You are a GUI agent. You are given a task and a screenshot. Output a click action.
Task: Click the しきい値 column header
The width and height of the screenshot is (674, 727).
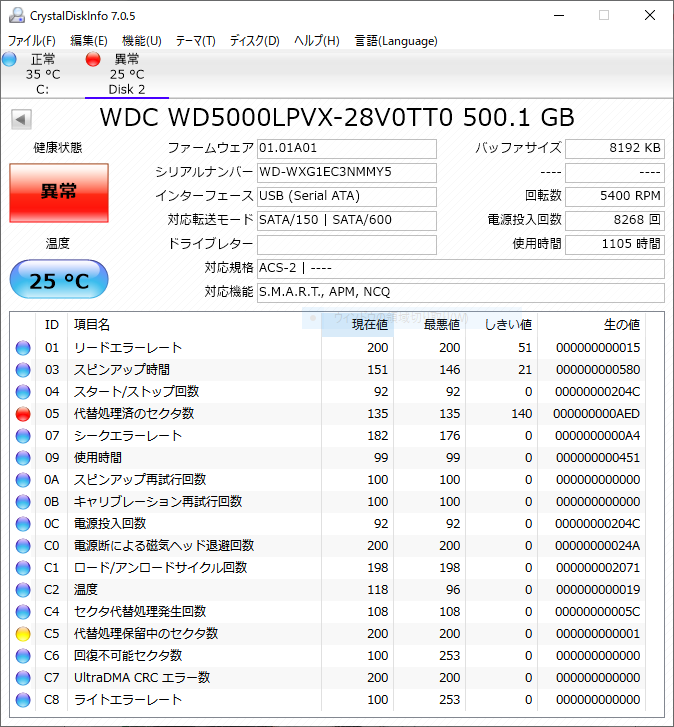coord(502,325)
